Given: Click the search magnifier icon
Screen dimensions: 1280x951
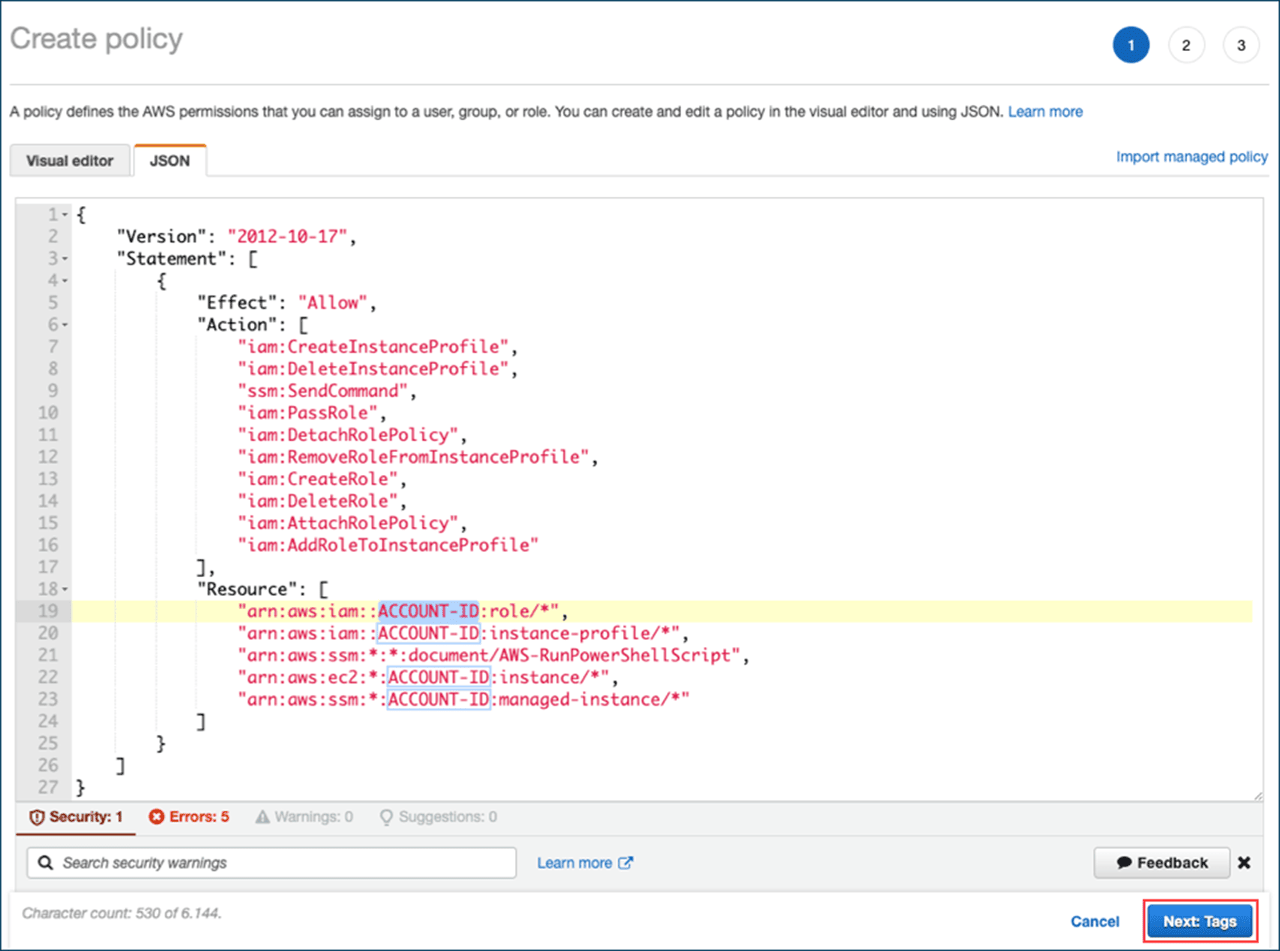Looking at the screenshot, I should click(45, 863).
